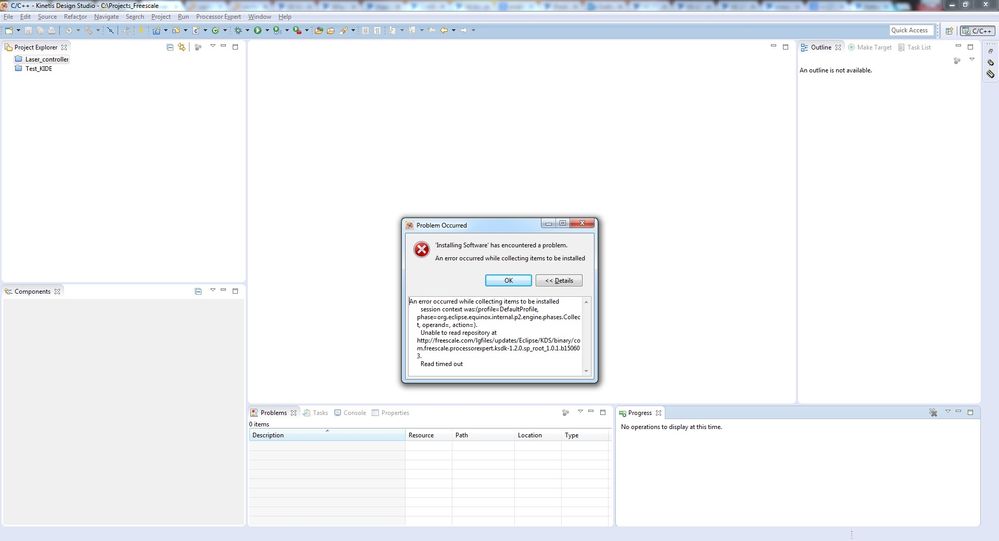This screenshot has width=999, height=541.
Task: Open the New file dropdown arrow
Action: click(x=18, y=30)
